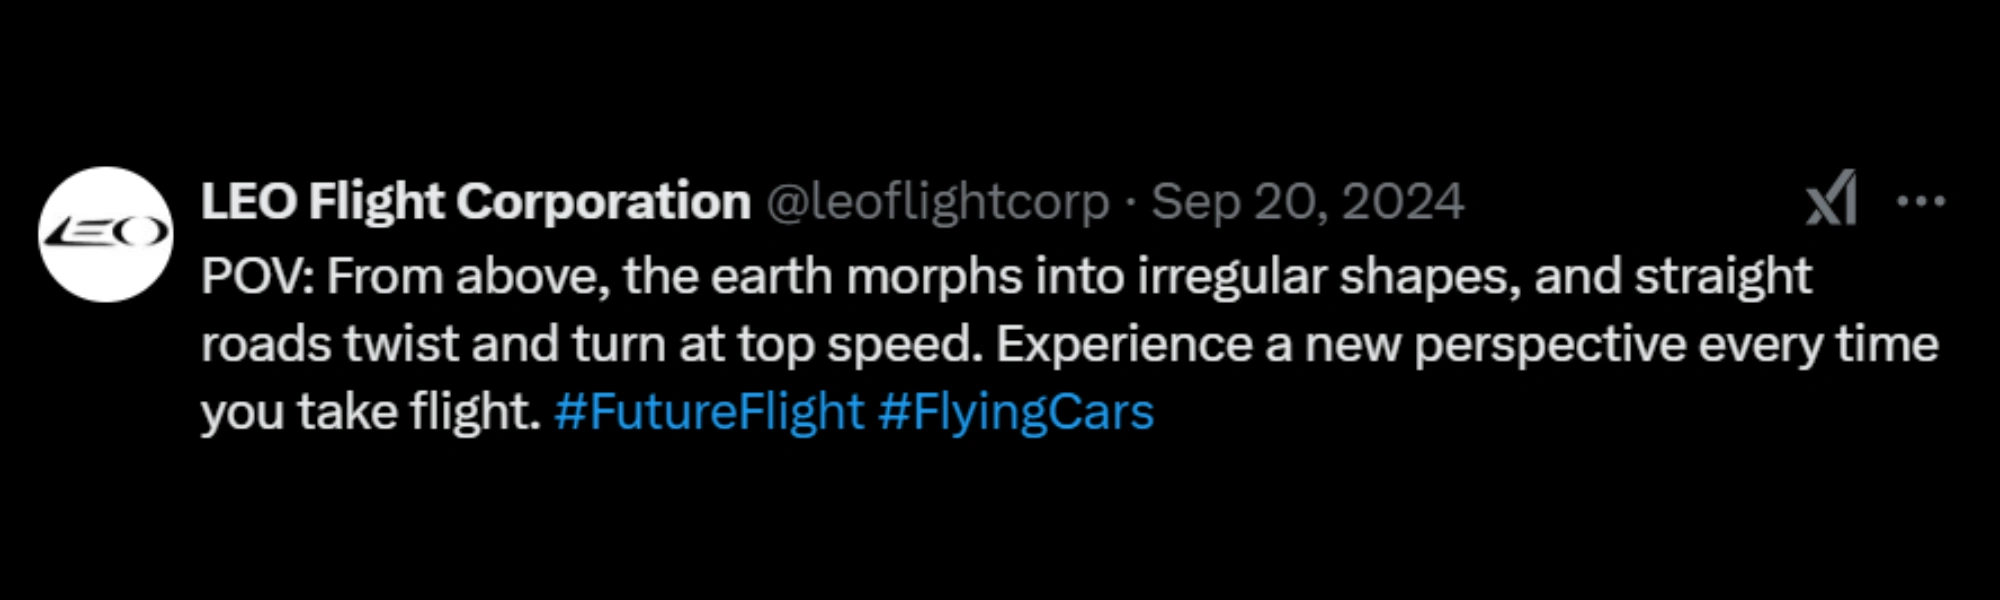The height and width of the screenshot is (600, 2000).
Task: Click the LEO Flight Corporation profile avatar
Action: 106,234
